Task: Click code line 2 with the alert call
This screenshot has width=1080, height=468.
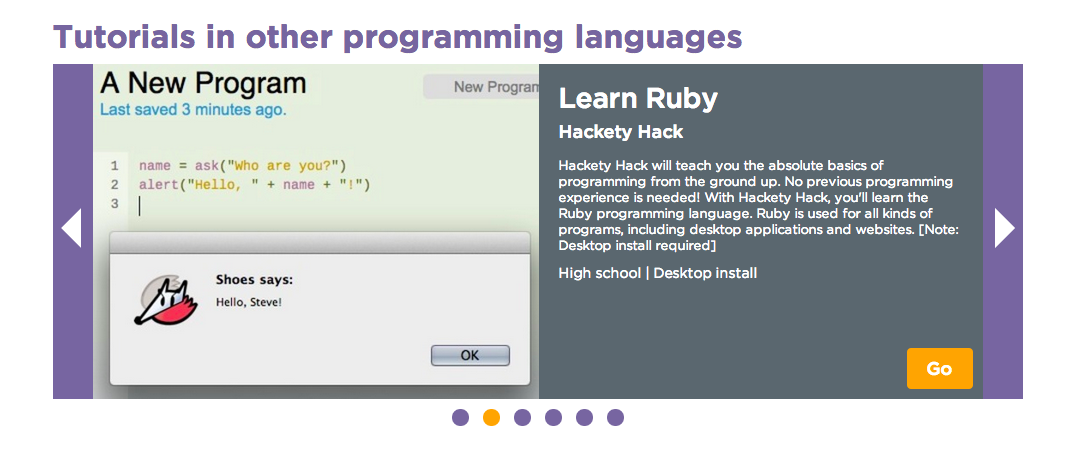Action: 254,185
